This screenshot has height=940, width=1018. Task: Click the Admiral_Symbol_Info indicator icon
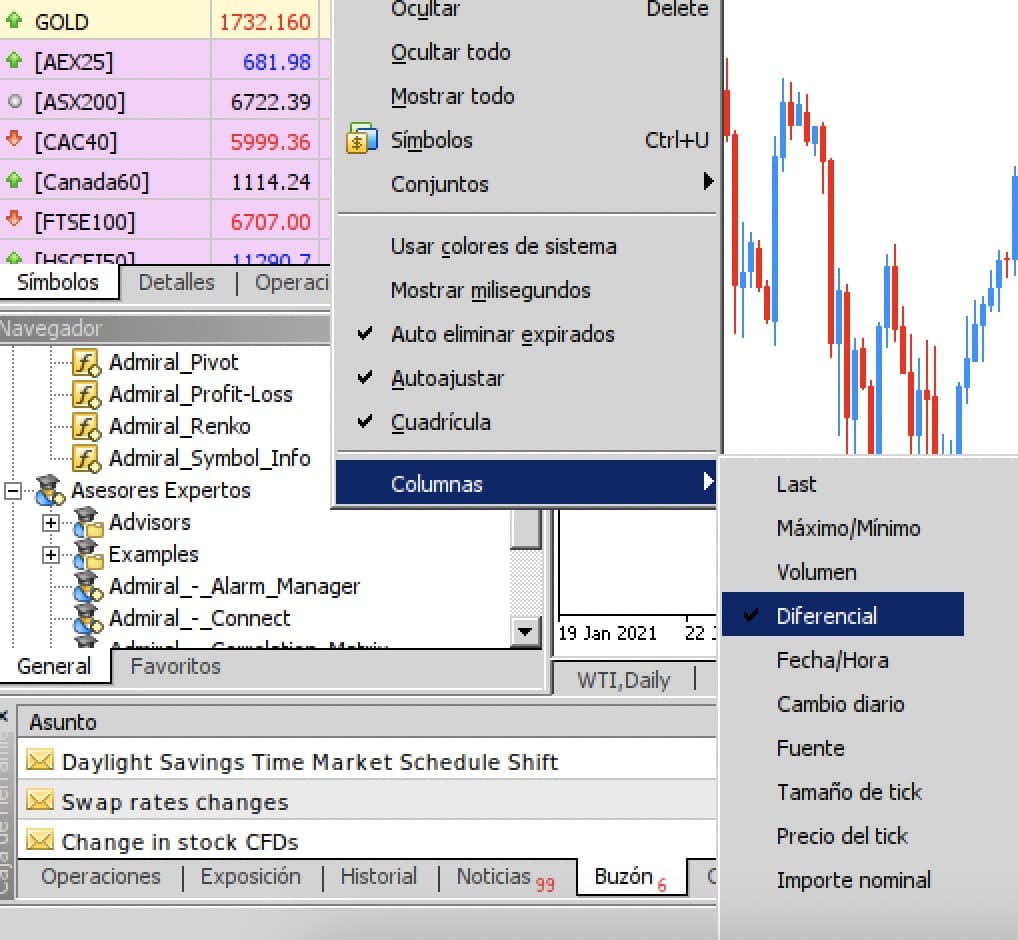pyautogui.click(x=86, y=458)
